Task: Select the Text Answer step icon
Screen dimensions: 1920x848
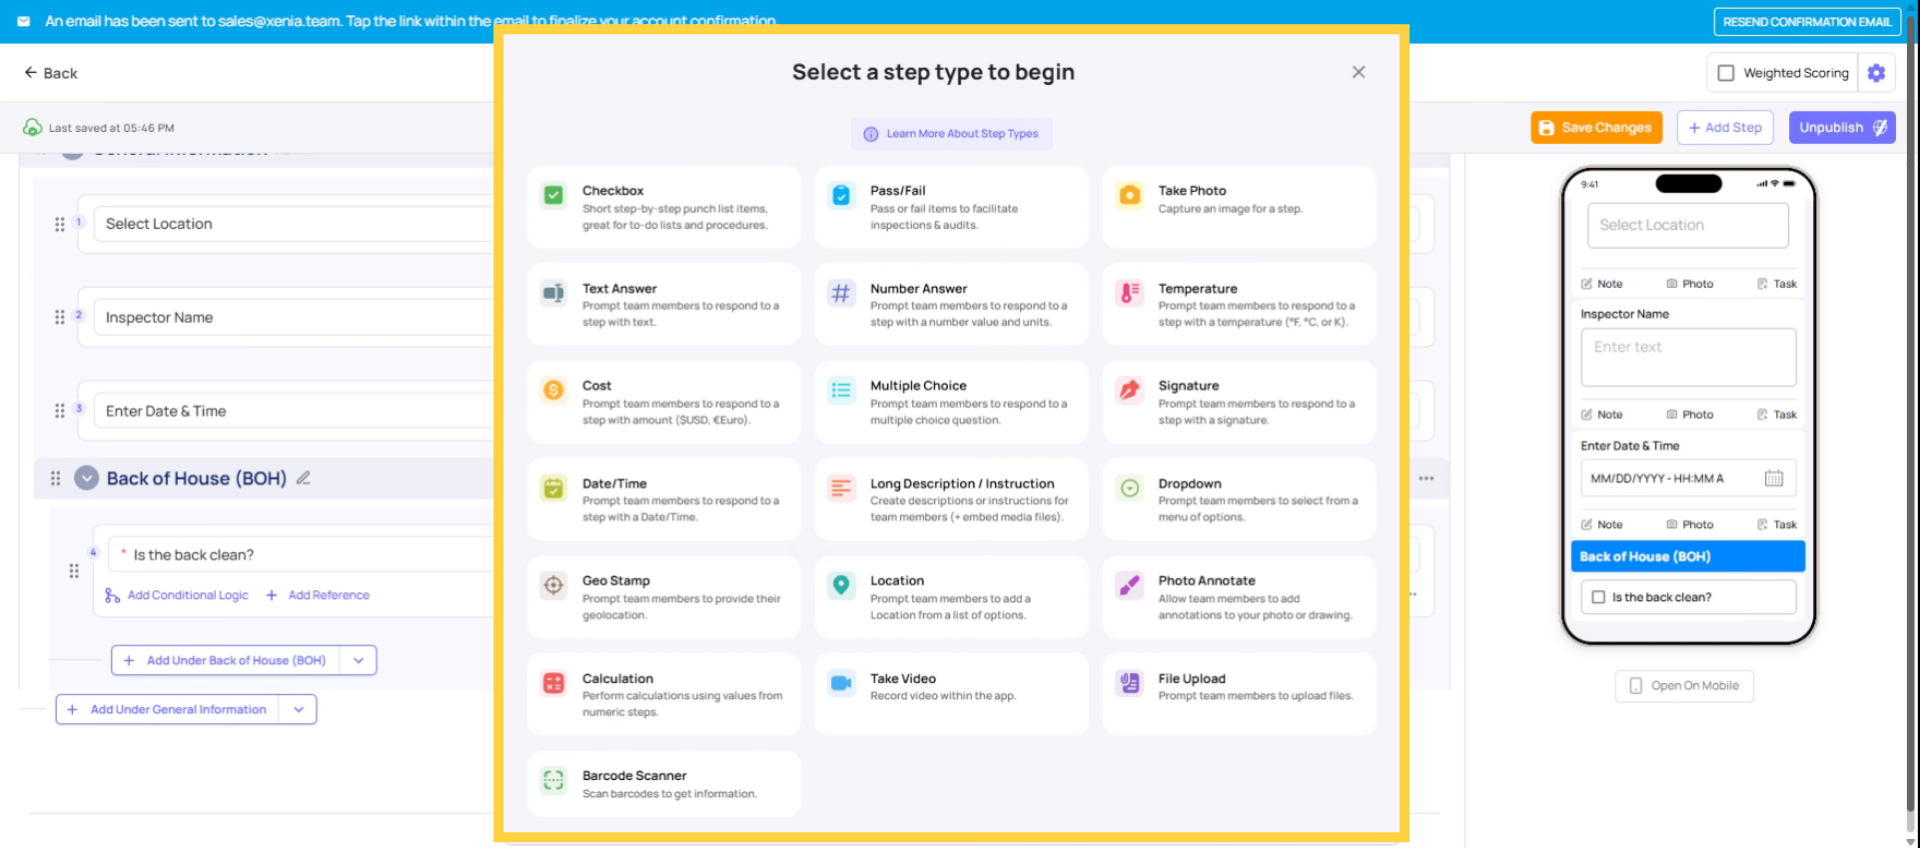Action: pyautogui.click(x=553, y=293)
